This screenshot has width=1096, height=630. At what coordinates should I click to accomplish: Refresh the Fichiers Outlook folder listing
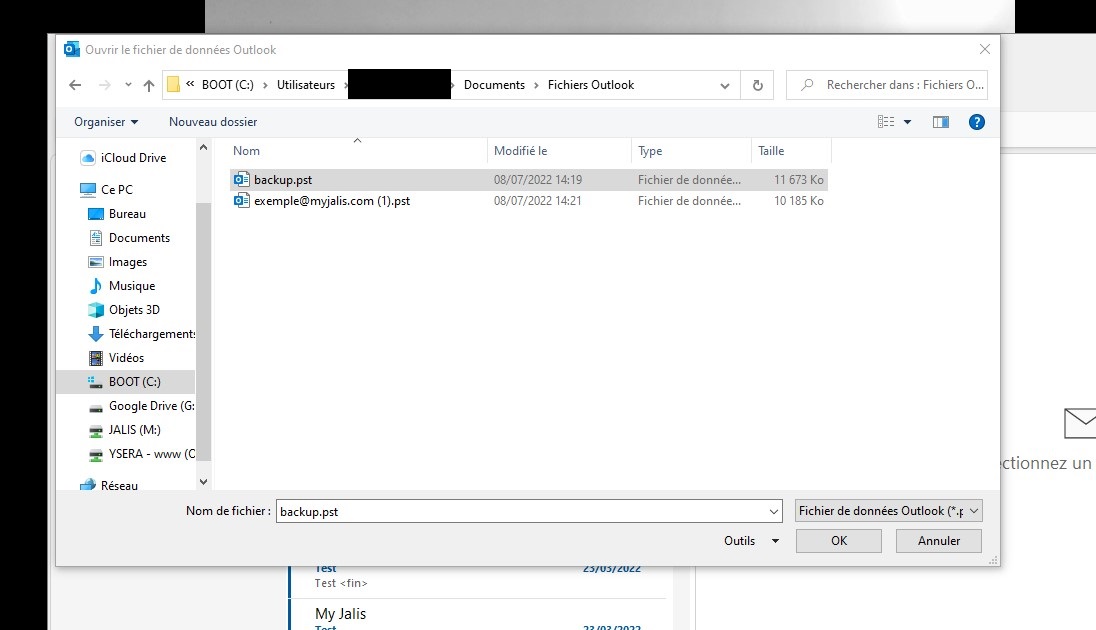click(x=757, y=86)
